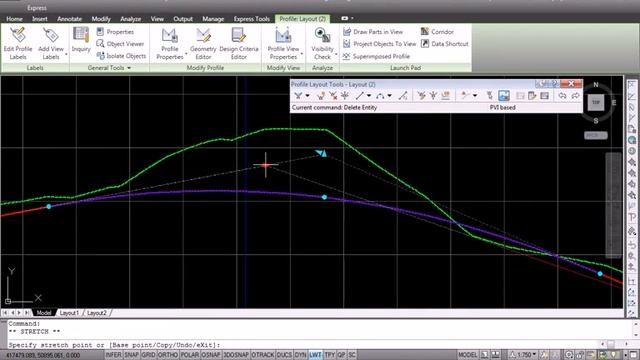Open Profile View Properties

pyautogui.click(x=283, y=44)
